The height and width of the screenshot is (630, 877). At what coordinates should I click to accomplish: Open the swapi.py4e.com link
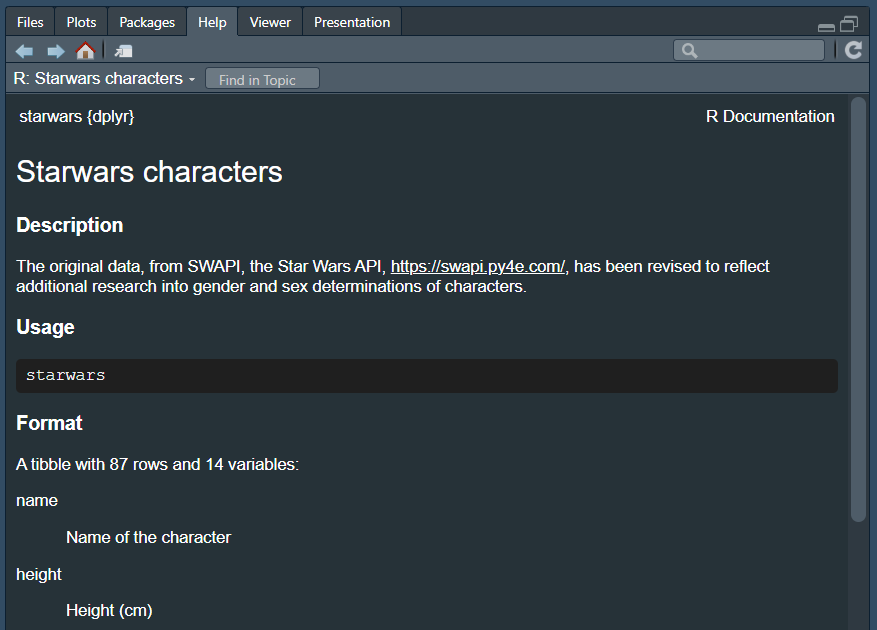click(478, 266)
